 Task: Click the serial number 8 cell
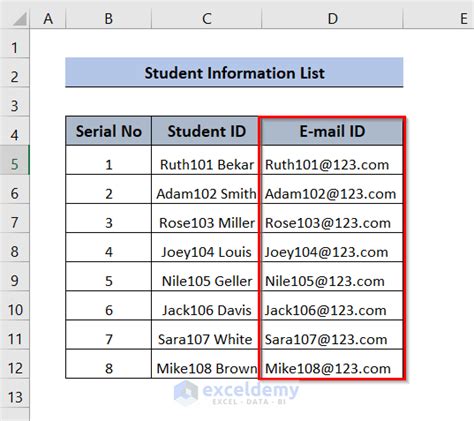[x=108, y=364]
